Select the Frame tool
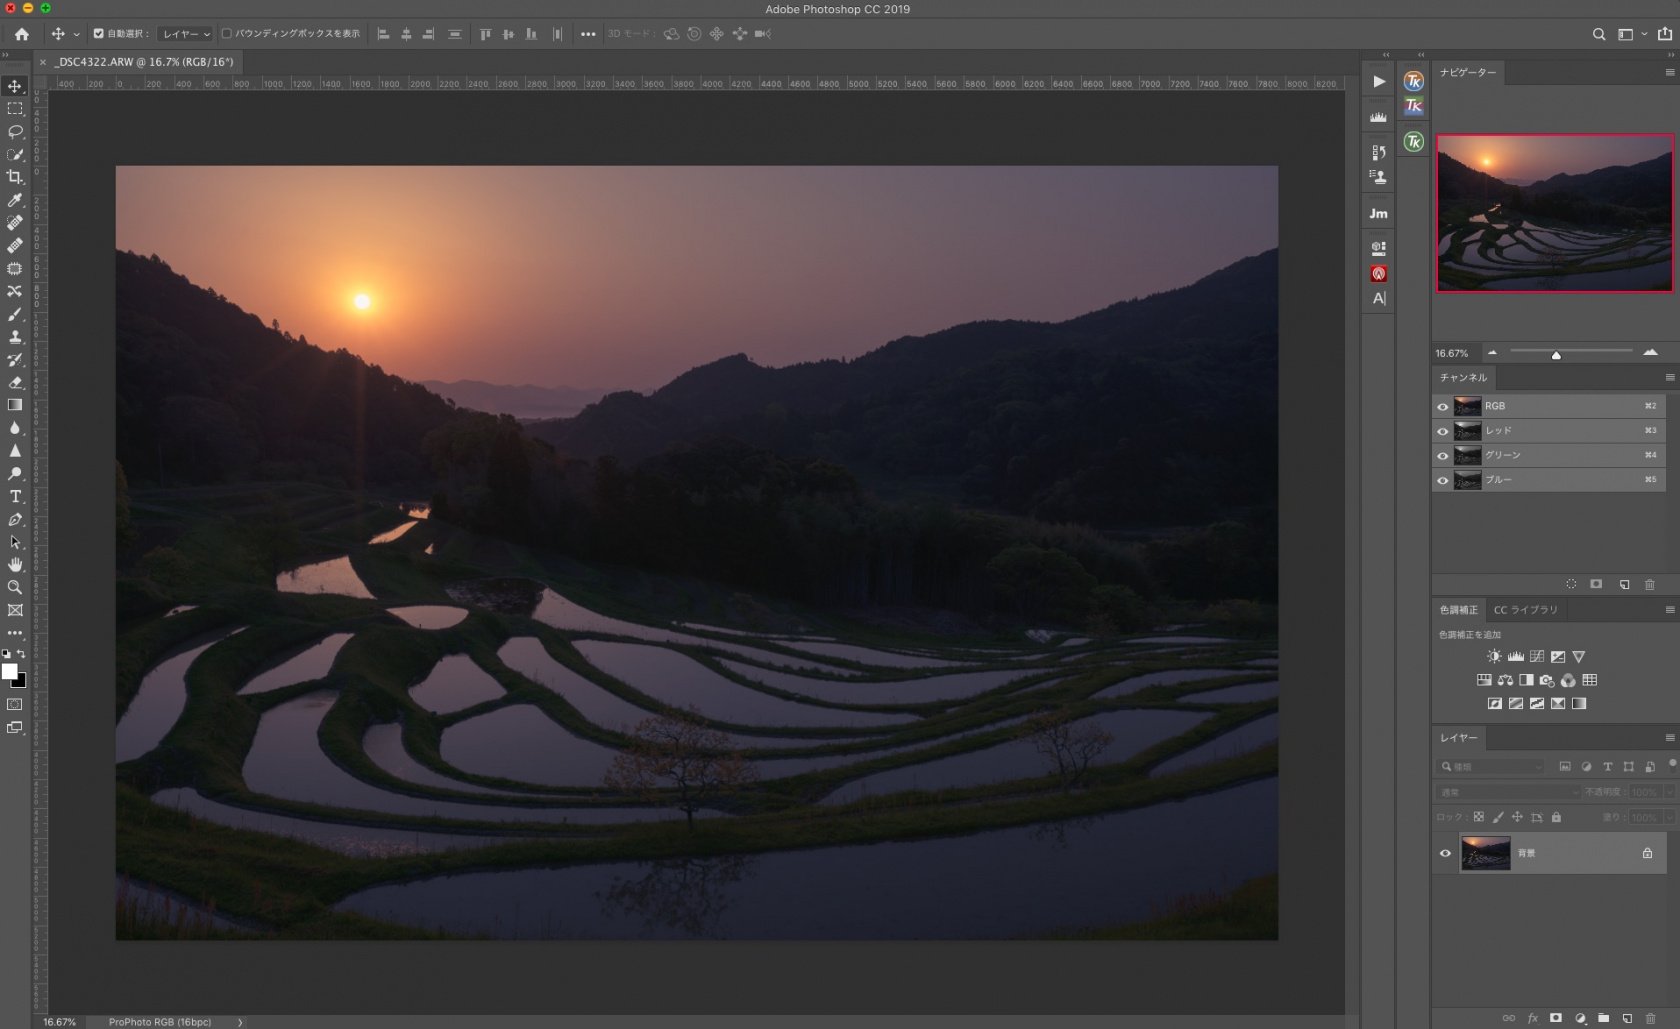This screenshot has width=1680, height=1029. click(15, 610)
